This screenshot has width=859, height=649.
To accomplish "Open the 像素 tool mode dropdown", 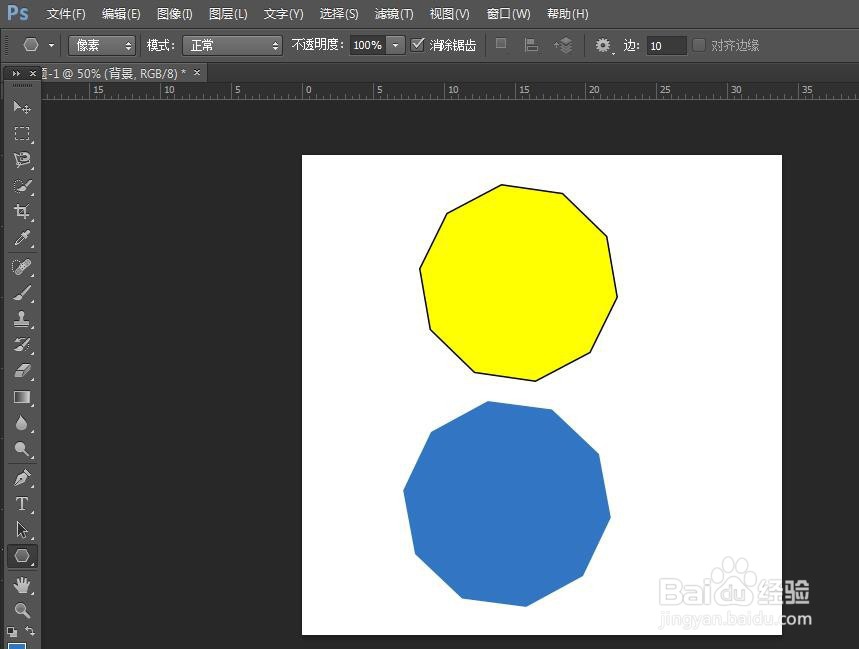I will click(x=102, y=45).
